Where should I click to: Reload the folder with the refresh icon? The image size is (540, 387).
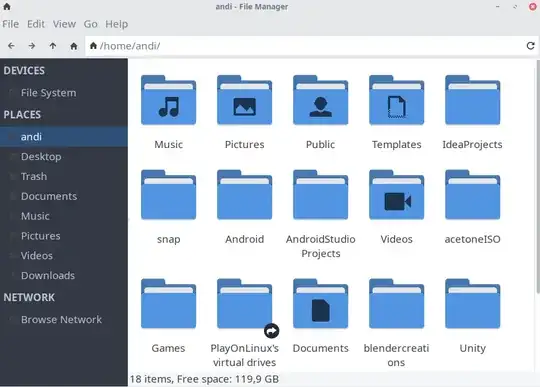coord(530,45)
